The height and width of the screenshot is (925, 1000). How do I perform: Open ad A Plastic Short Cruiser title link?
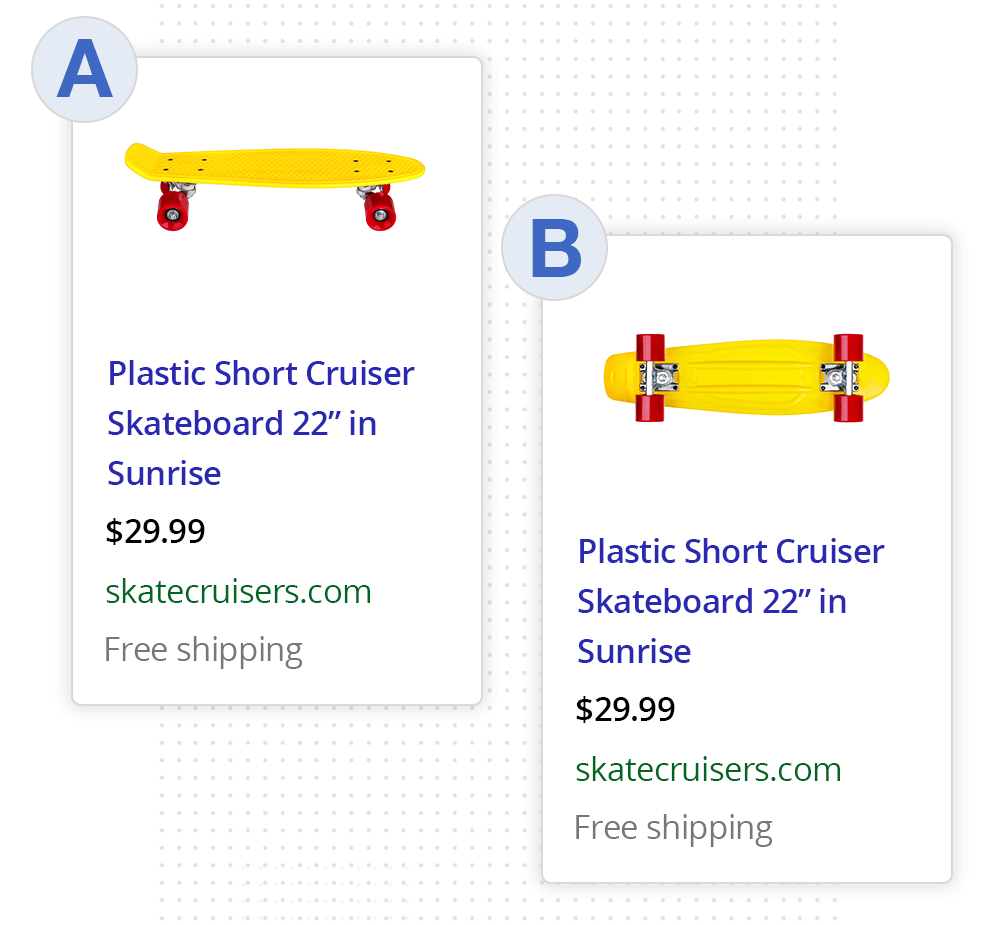coord(260,423)
